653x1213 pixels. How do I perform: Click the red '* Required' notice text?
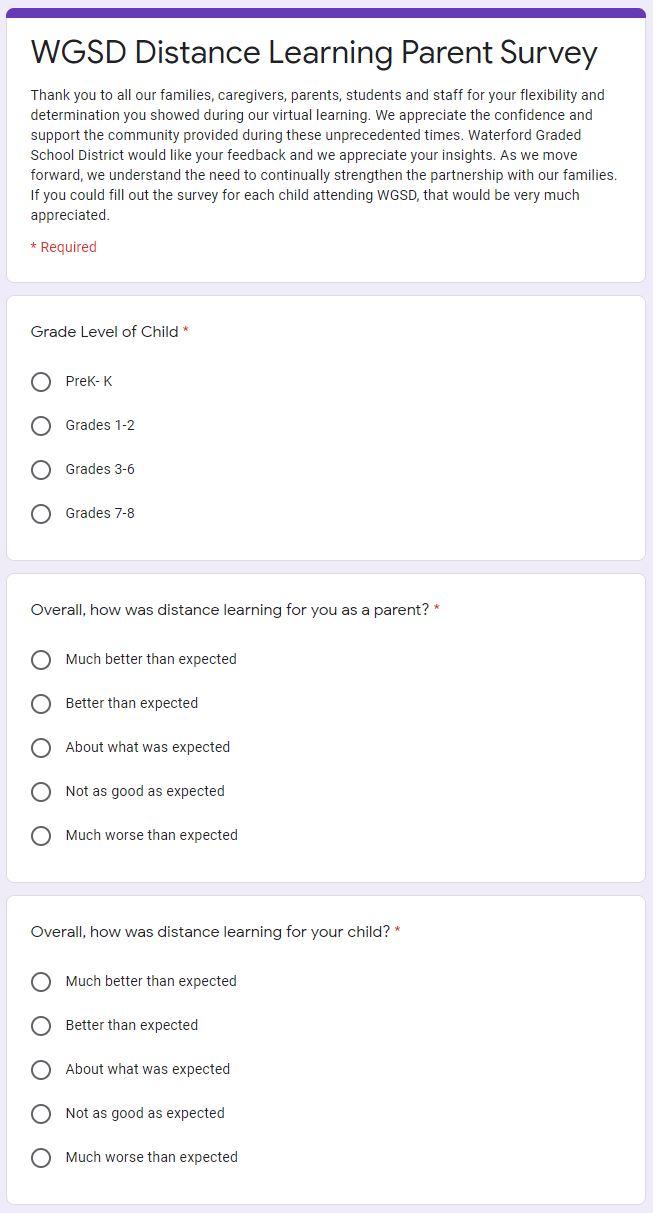click(64, 246)
